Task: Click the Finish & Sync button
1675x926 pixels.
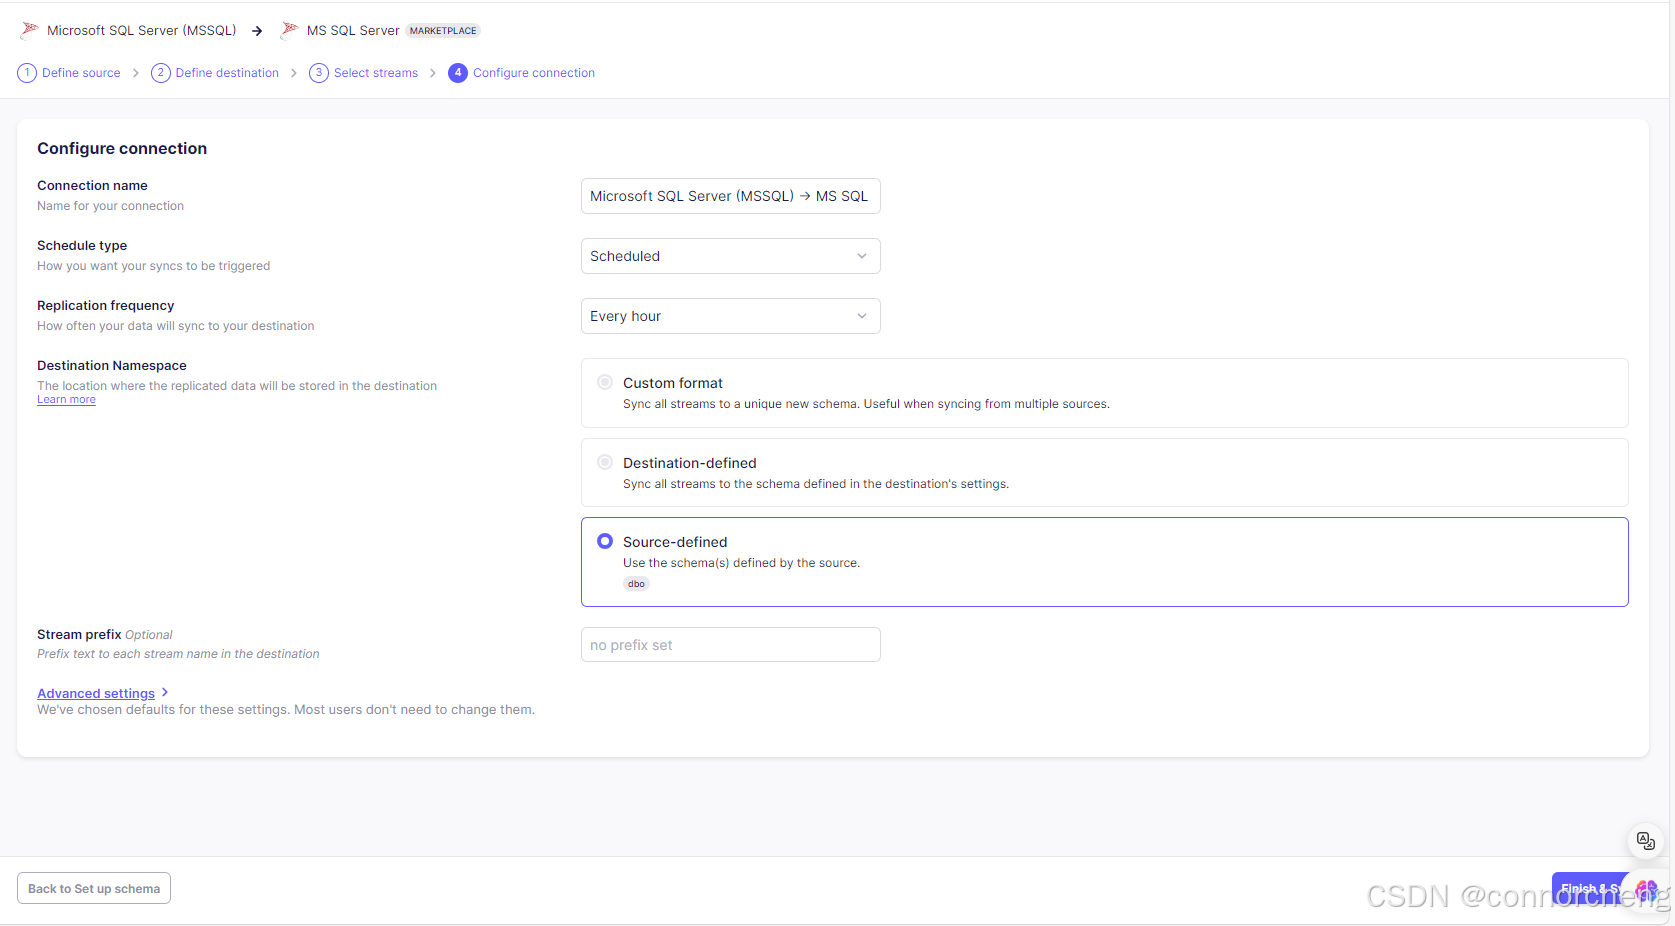Action: pos(1595,888)
